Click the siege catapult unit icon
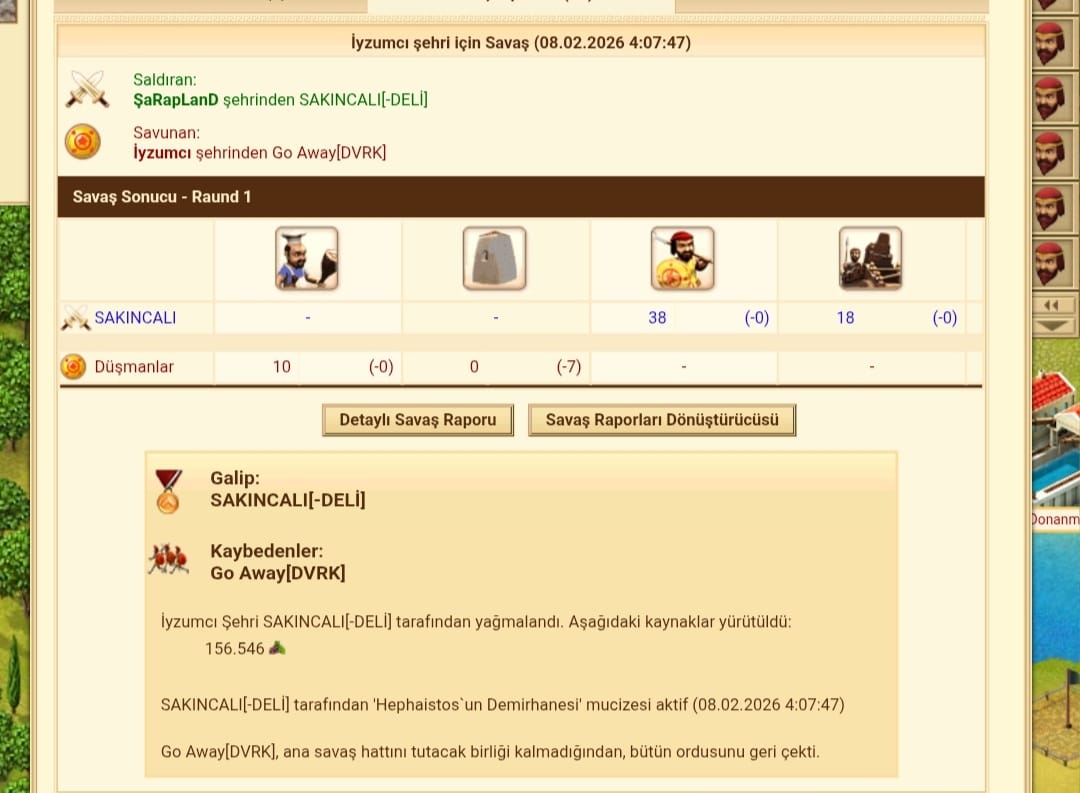The height and width of the screenshot is (793, 1080). coord(871,258)
